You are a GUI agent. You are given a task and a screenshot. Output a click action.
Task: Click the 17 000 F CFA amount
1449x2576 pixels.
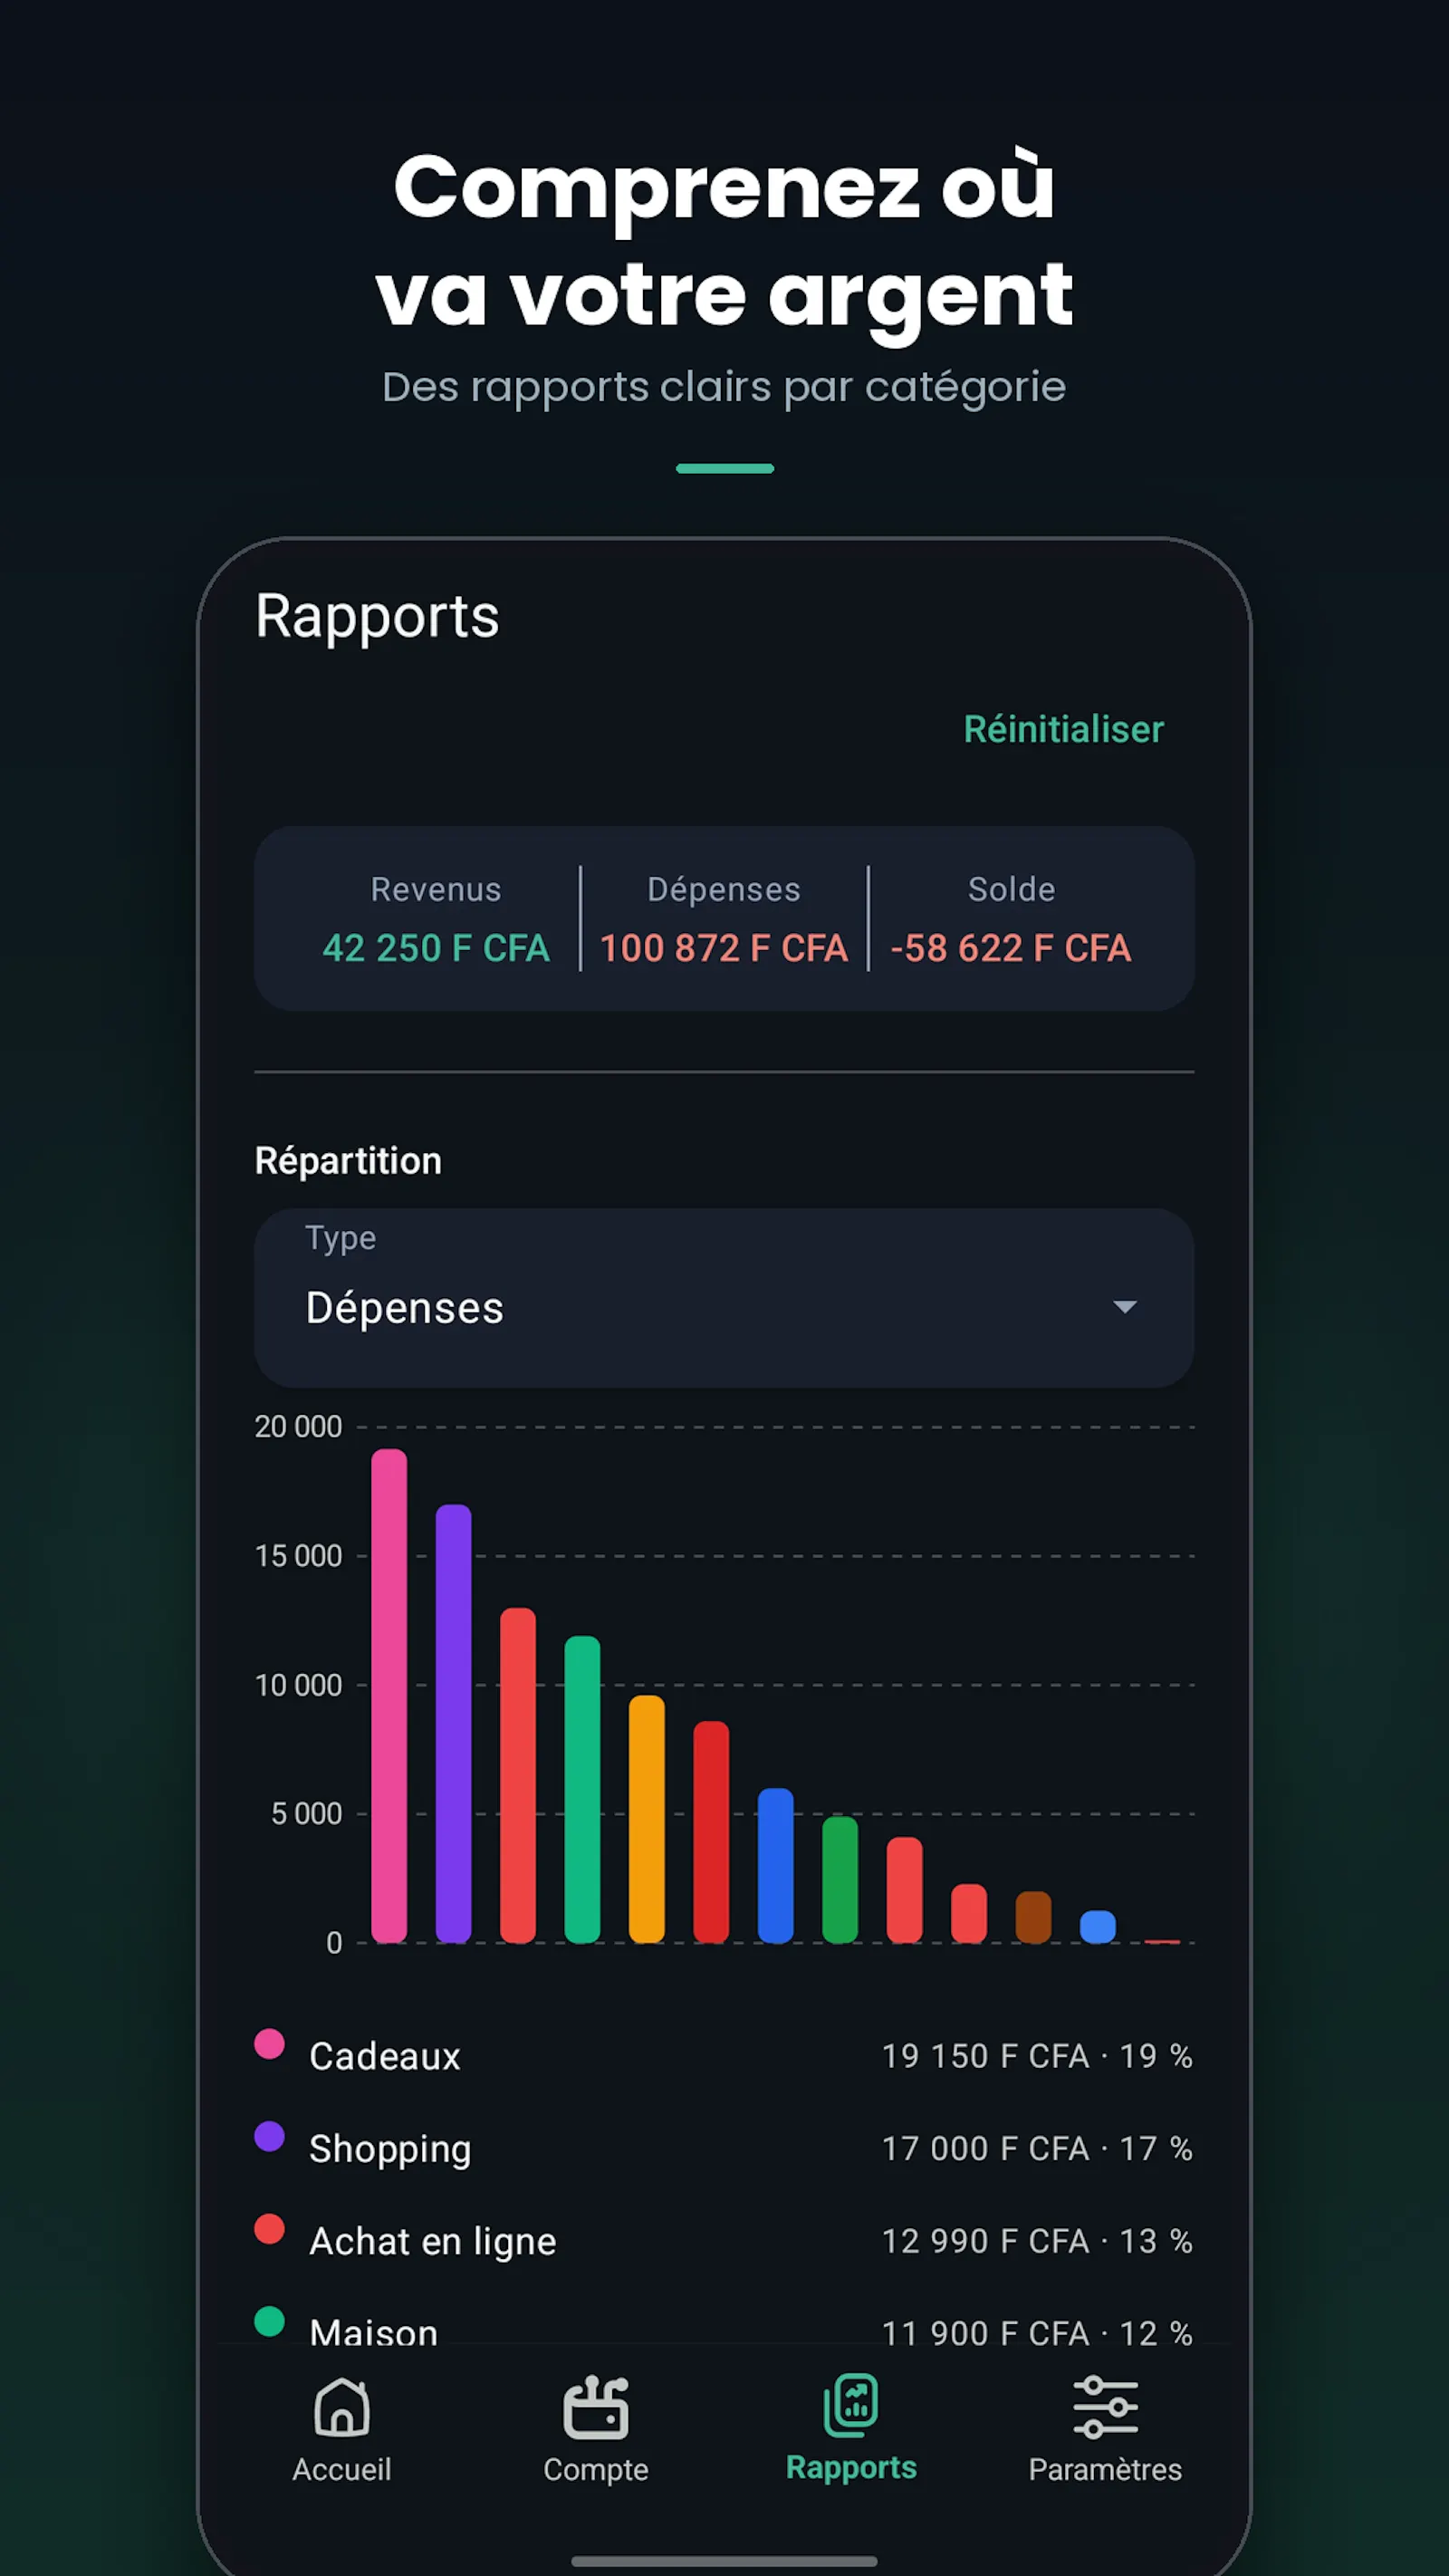985,2148
